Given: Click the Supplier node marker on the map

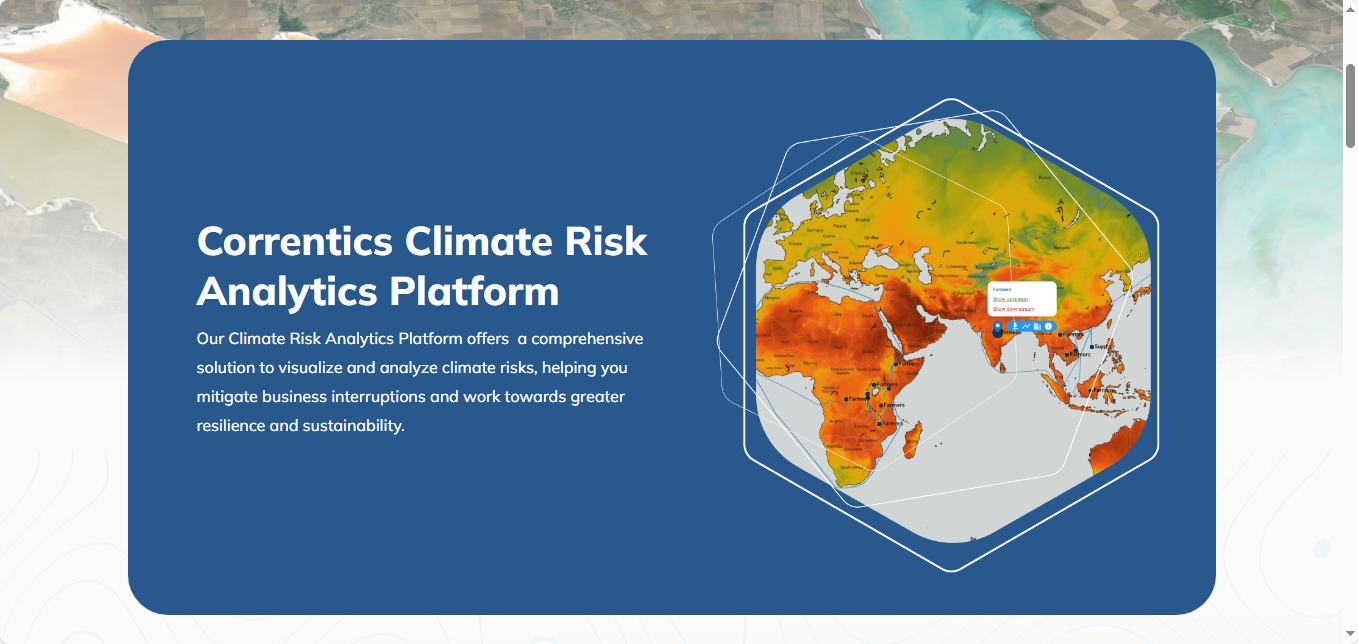Looking at the screenshot, I should coord(1091,346).
